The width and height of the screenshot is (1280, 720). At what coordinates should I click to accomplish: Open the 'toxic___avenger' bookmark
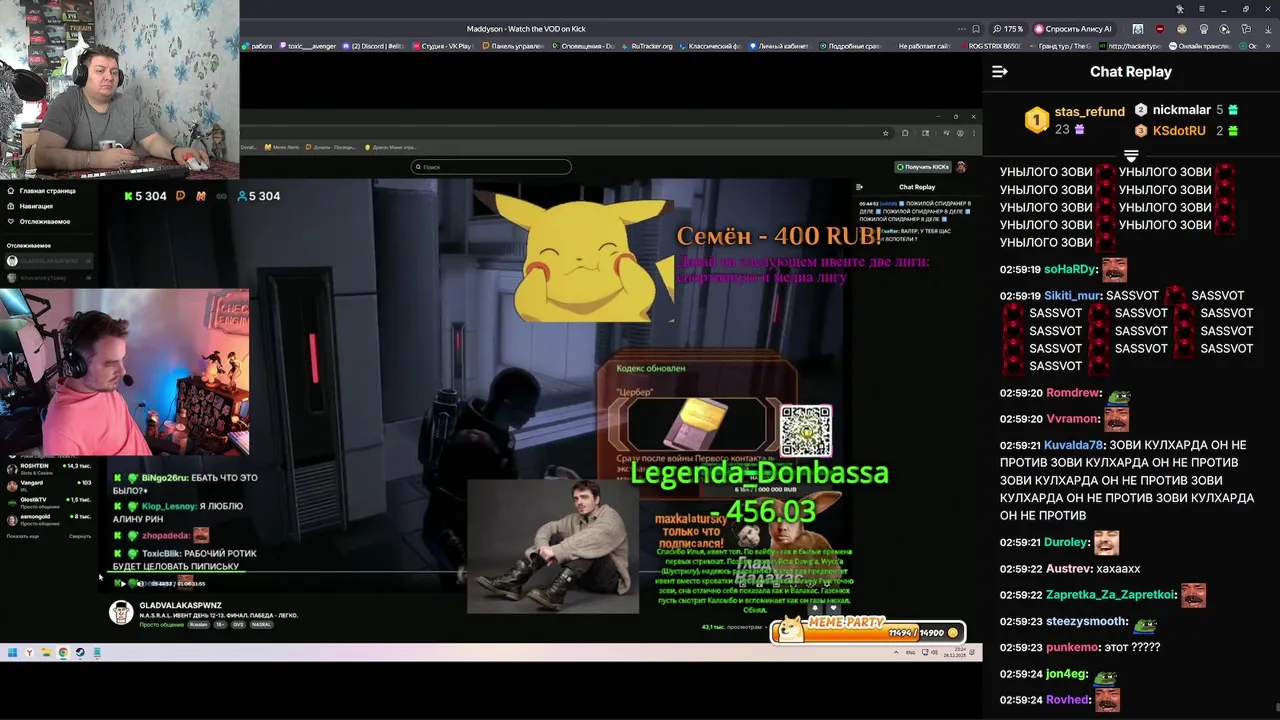[308, 46]
